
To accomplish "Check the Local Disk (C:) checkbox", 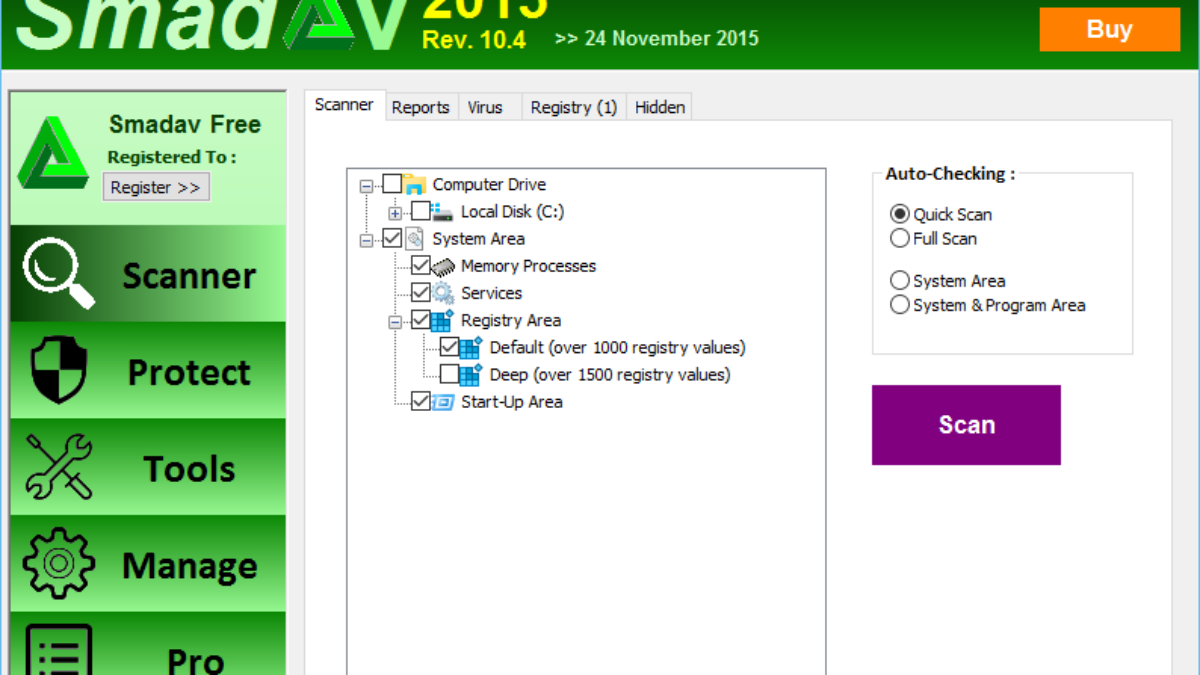I will pyautogui.click(x=420, y=211).
